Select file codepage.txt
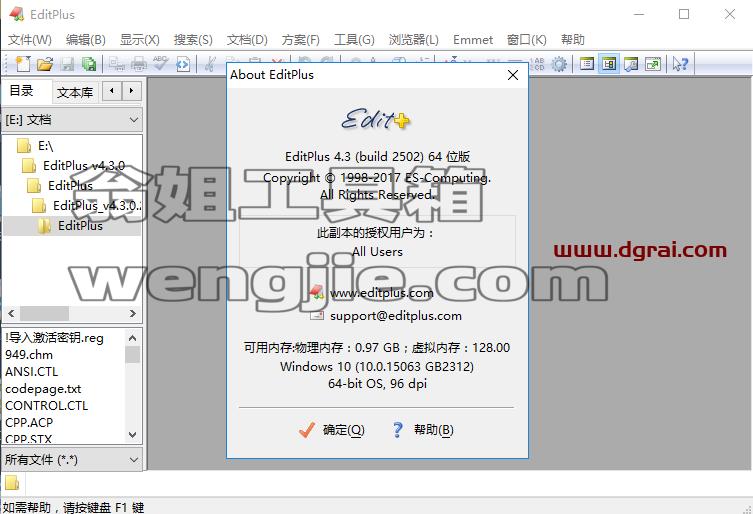 (x=43, y=388)
